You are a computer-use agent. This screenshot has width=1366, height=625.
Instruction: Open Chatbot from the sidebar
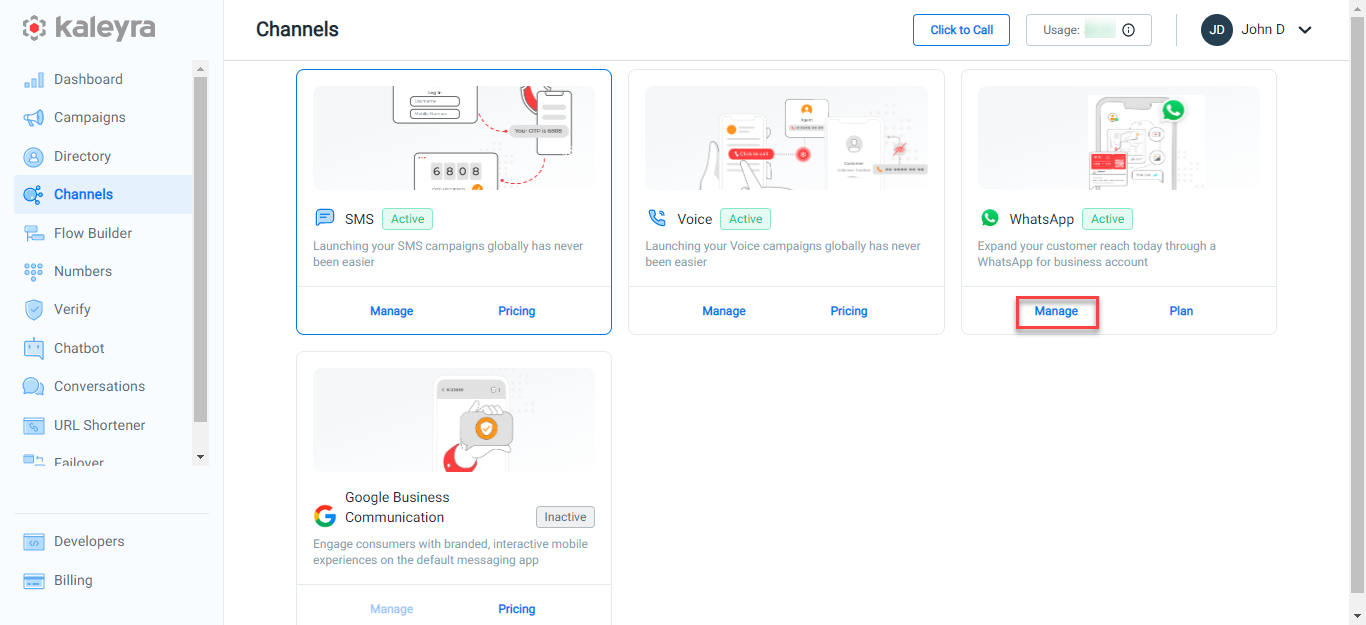click(x=103, y=348)
